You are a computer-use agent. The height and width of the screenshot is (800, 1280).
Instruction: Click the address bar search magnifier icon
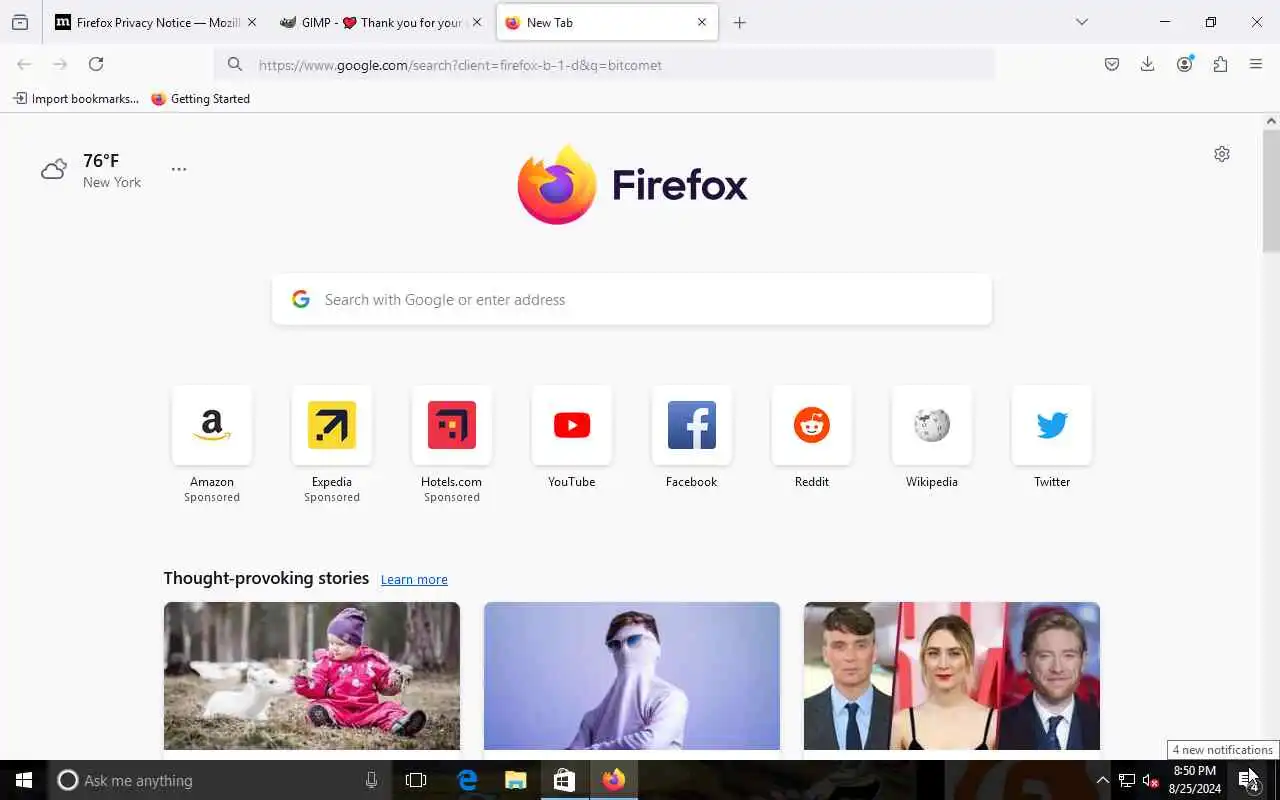click(235, 65)
